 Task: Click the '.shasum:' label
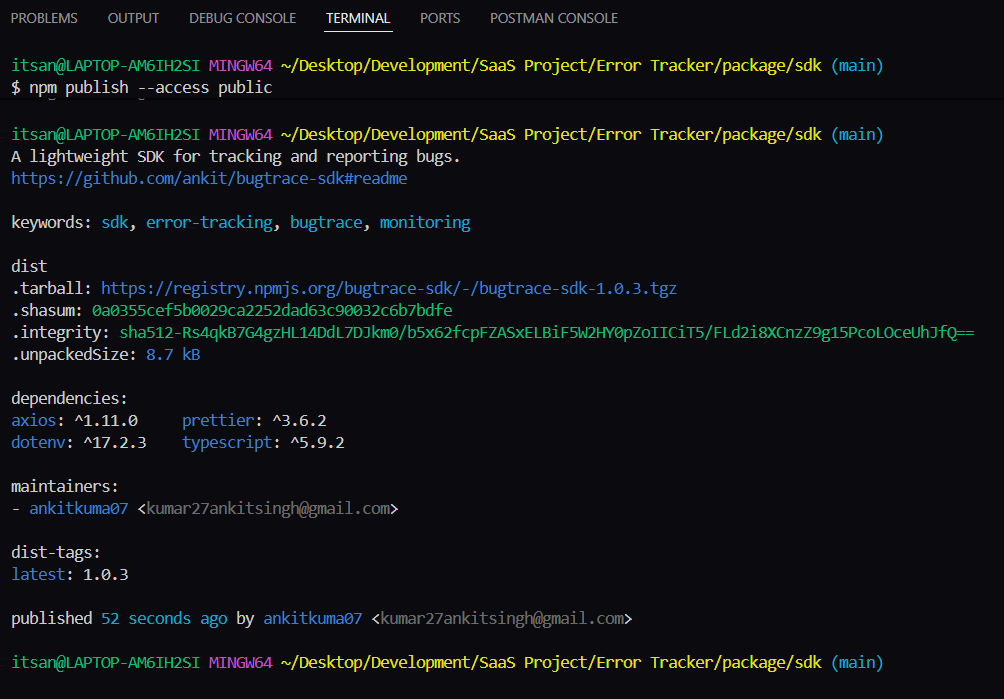(x=47, y=310)
